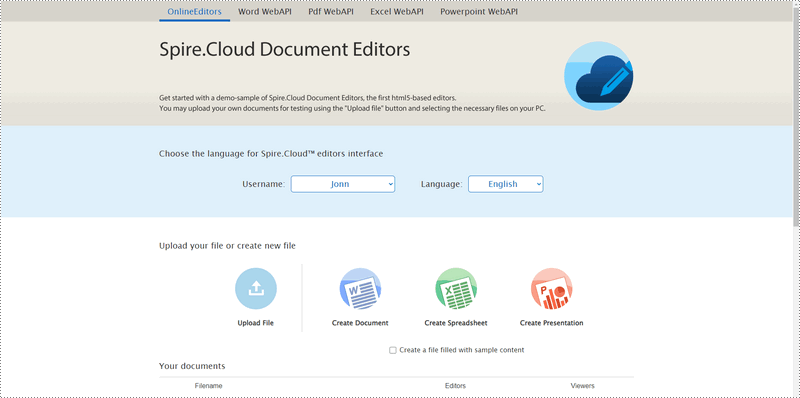
Task: Open the Powerpoint WebAPI tab
Action: 479,11
